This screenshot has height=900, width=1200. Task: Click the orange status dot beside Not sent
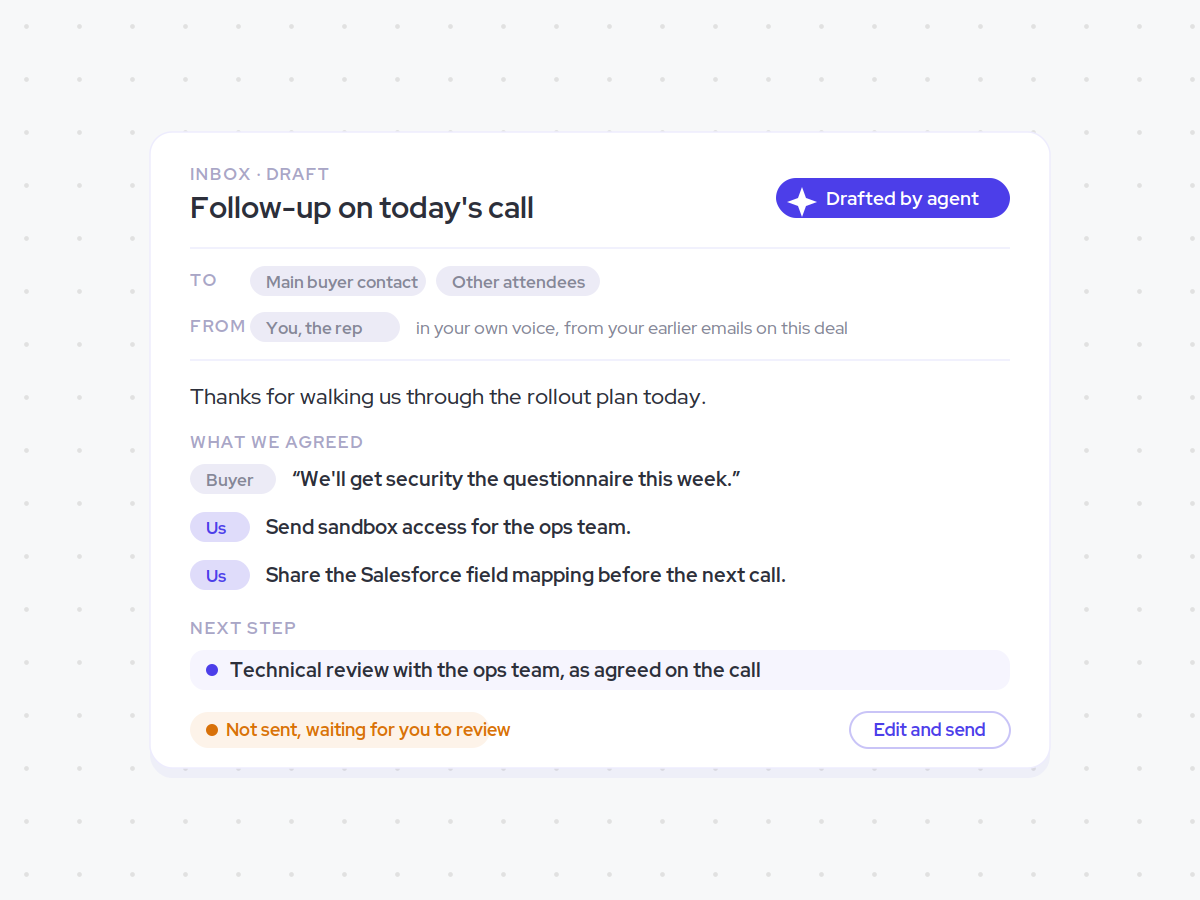coord(212,730)
